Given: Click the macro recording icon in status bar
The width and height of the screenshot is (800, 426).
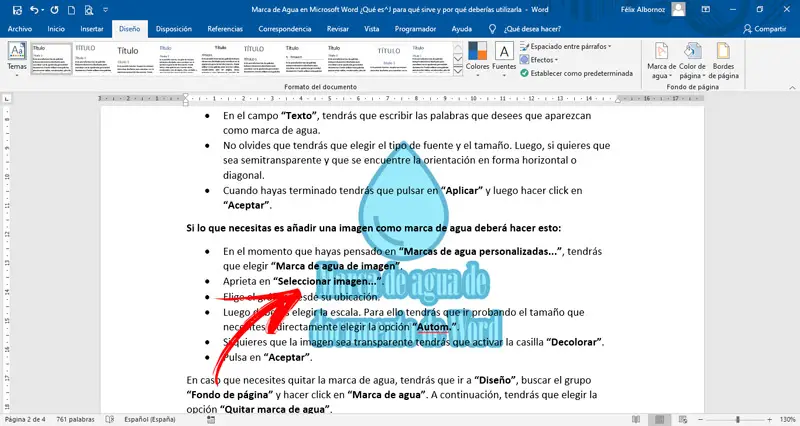Looking at the screenshot, I should [211, 419].
